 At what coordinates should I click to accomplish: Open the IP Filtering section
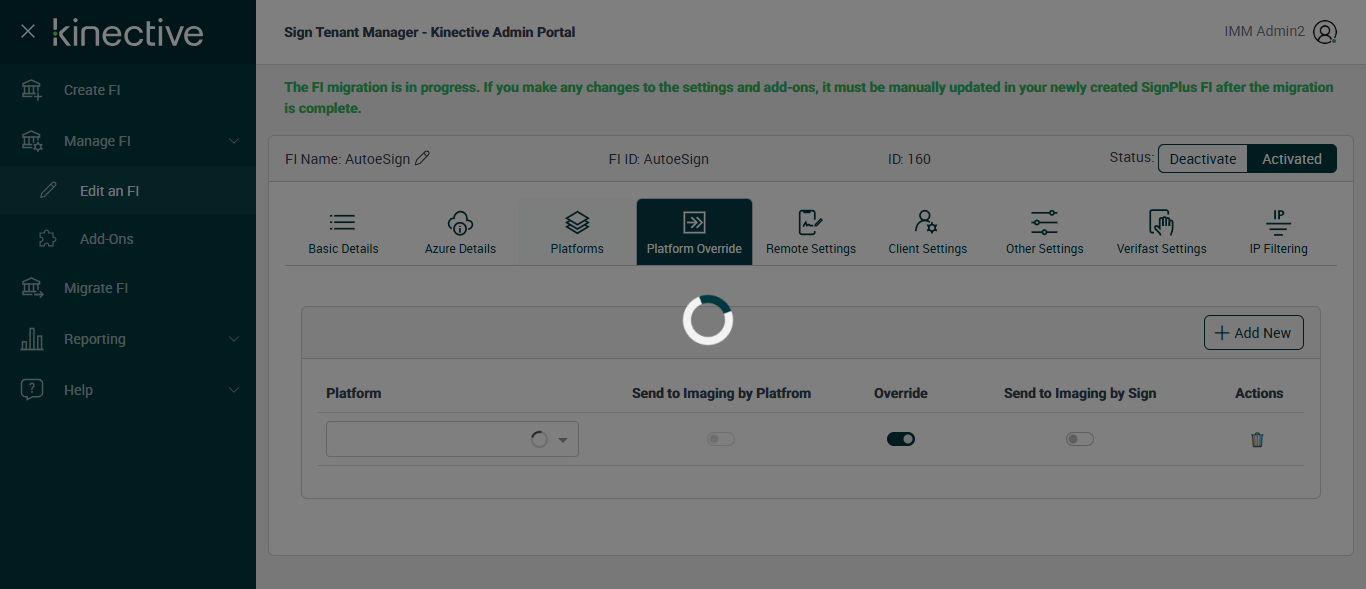point(1278,232)
